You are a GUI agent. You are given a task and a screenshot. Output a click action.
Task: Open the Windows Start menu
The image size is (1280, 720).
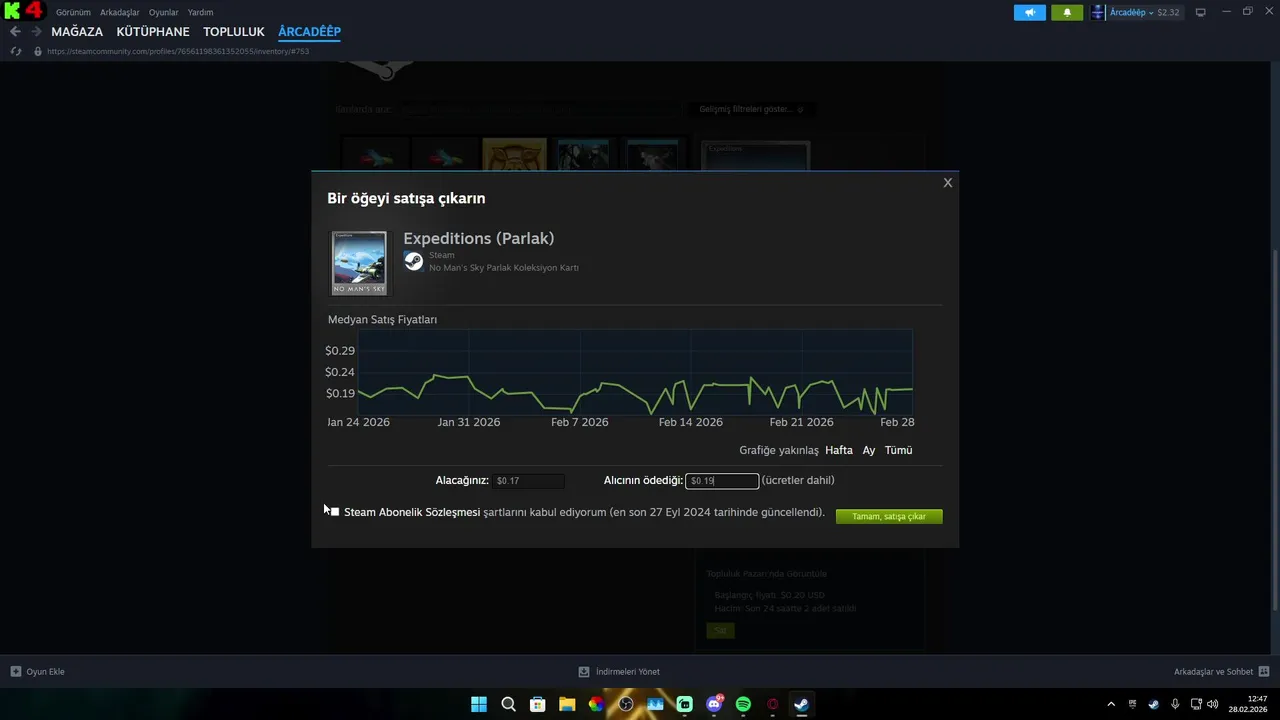click(x=479, y=704)
